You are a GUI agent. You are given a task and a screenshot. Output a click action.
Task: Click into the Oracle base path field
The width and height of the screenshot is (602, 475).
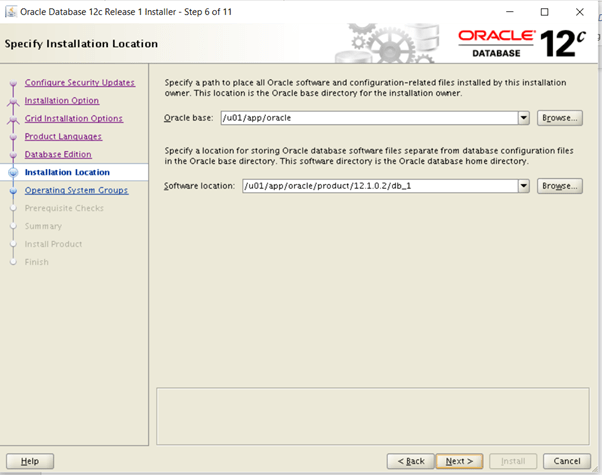pos(380,118)
